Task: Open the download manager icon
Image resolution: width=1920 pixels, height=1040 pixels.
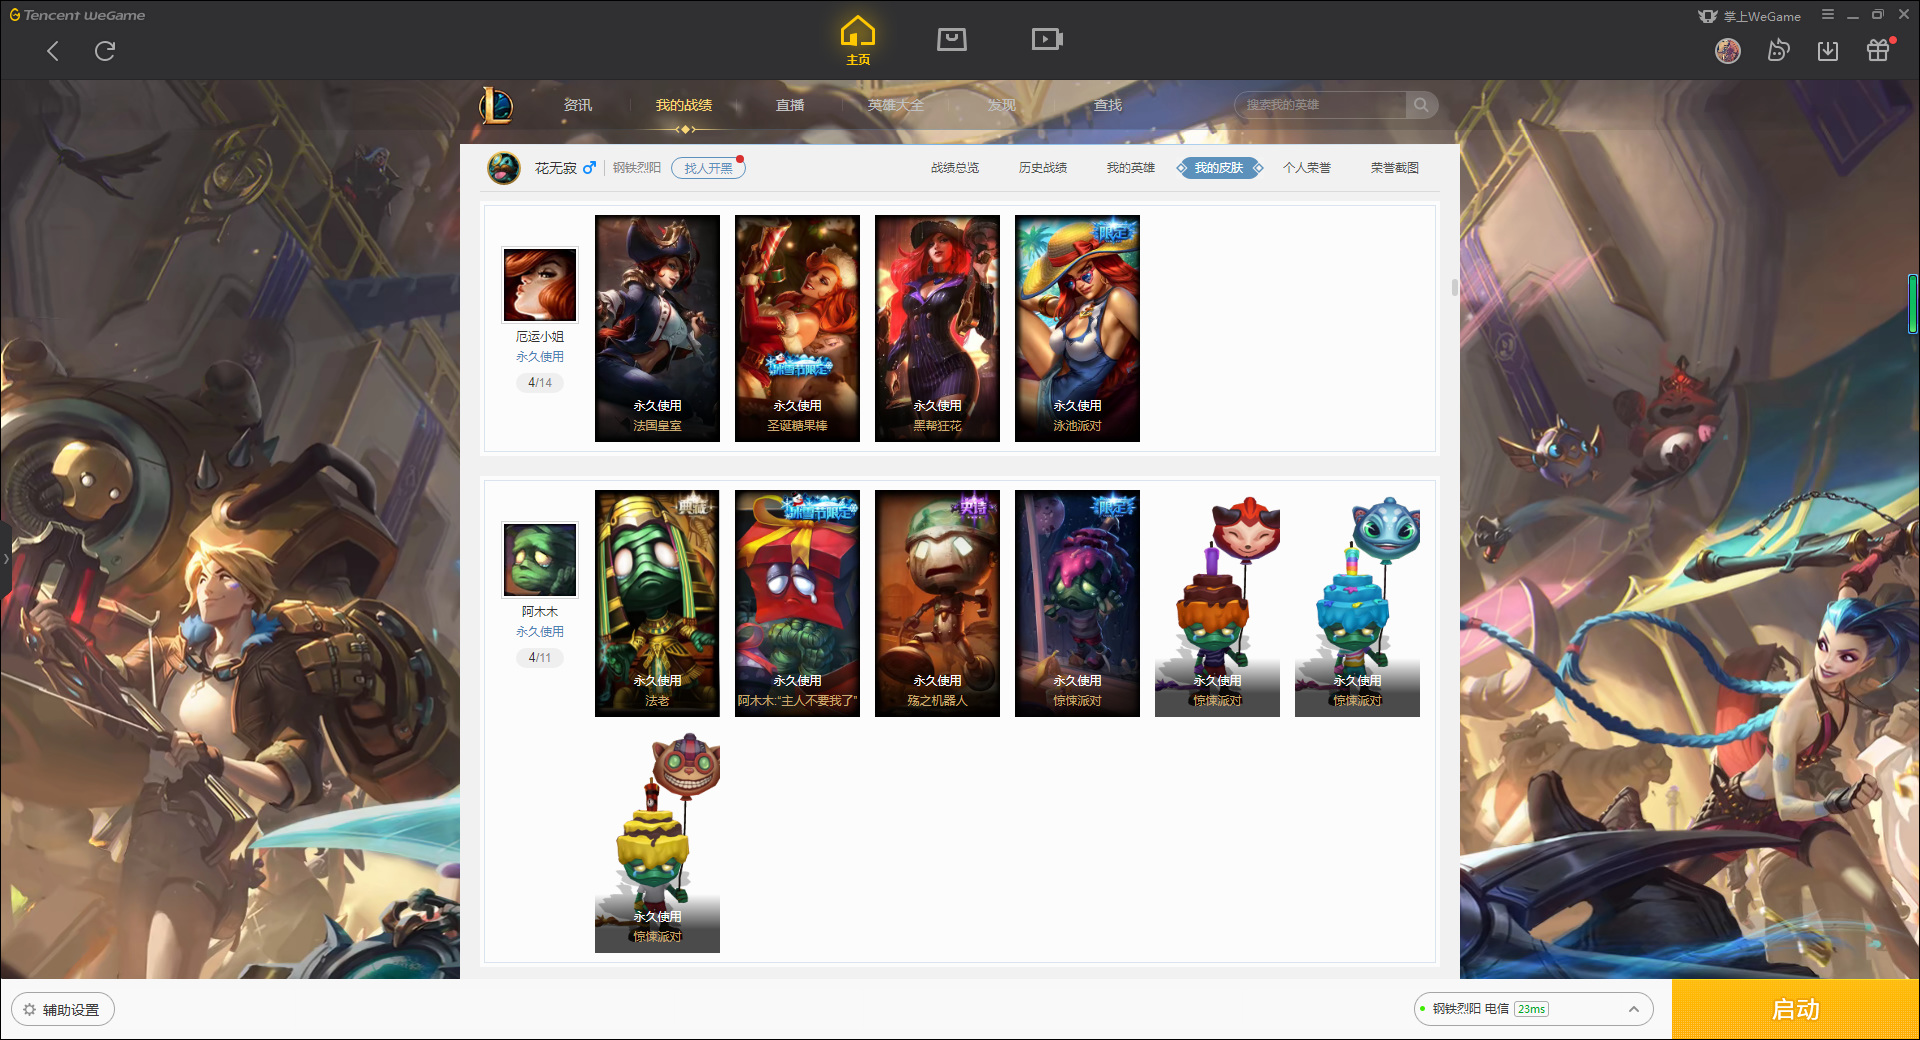Action: click(x=1828, y=51)
